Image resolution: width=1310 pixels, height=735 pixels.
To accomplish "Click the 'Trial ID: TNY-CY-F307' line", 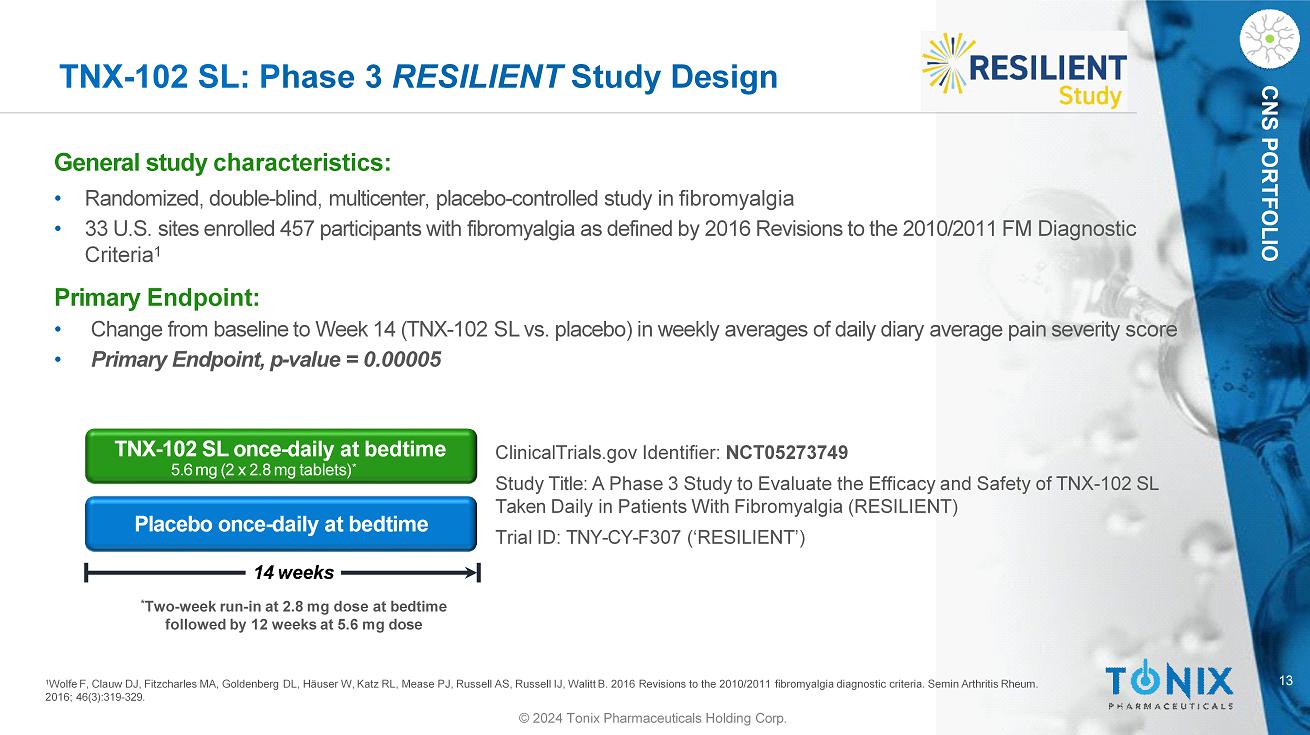I will click(x=650, y=538).
